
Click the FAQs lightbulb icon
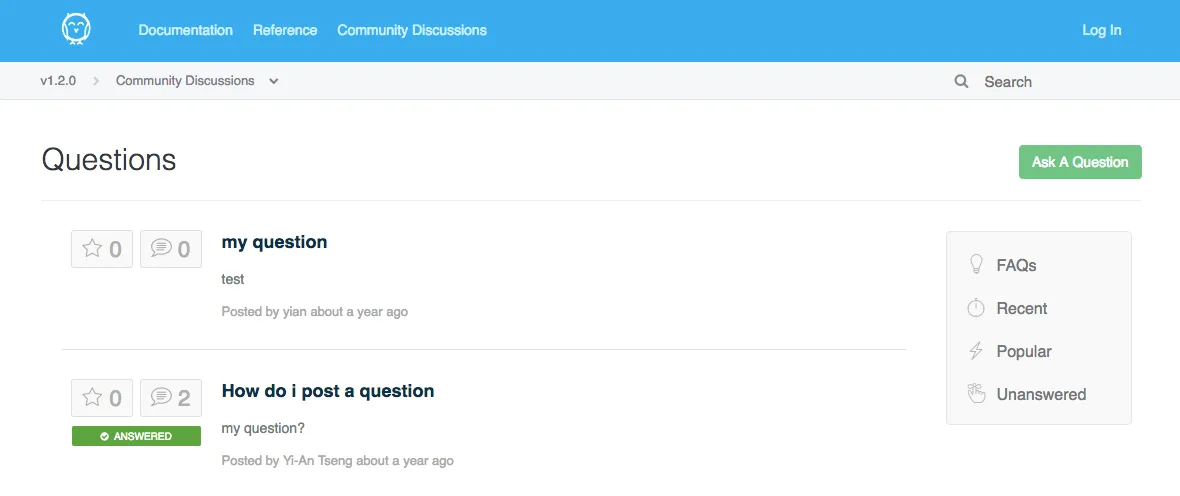click(x=976, y=265)
